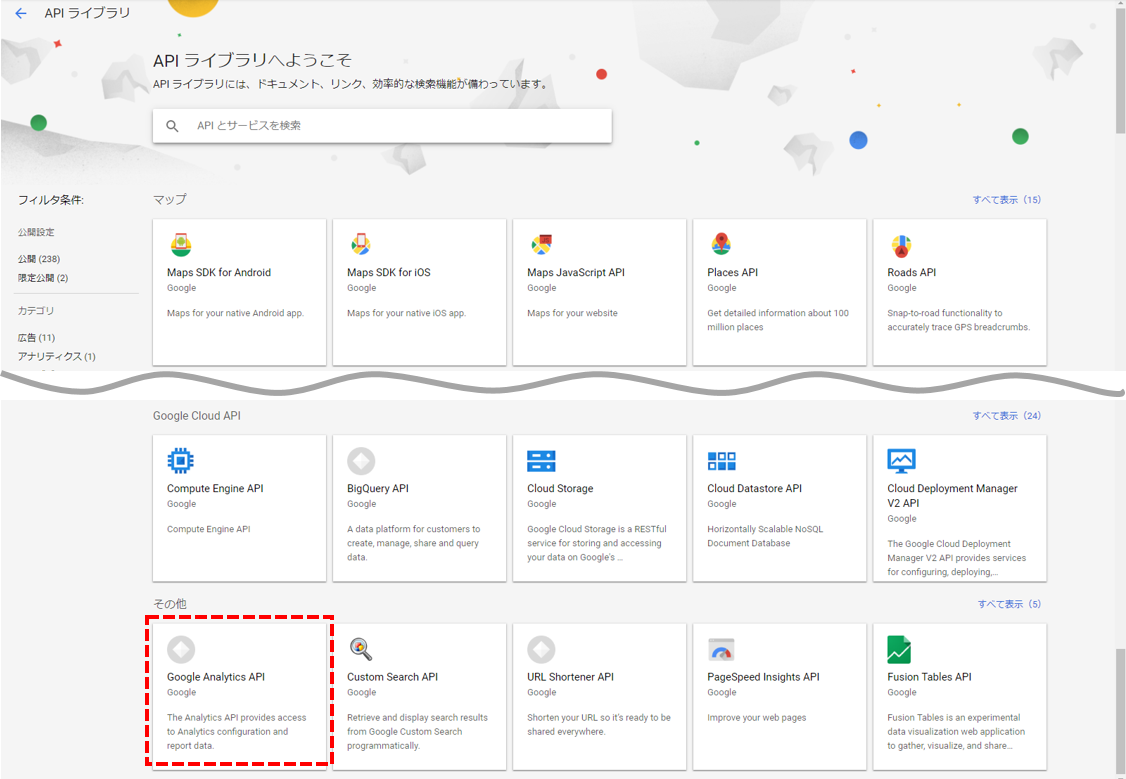The image size is (1126, 779).
Task: Click the Cloud Storage icon
Action: tap(541, 461)
